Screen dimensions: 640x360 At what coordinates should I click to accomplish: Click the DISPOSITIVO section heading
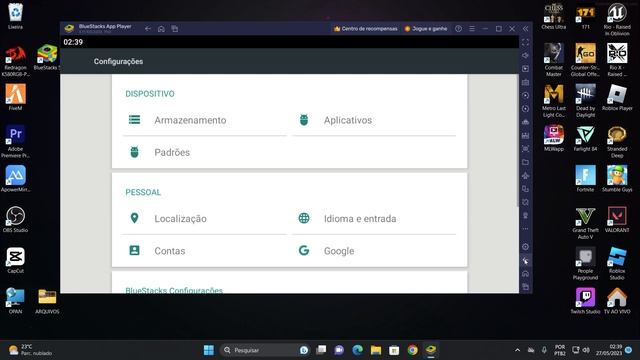coord(150,94)
